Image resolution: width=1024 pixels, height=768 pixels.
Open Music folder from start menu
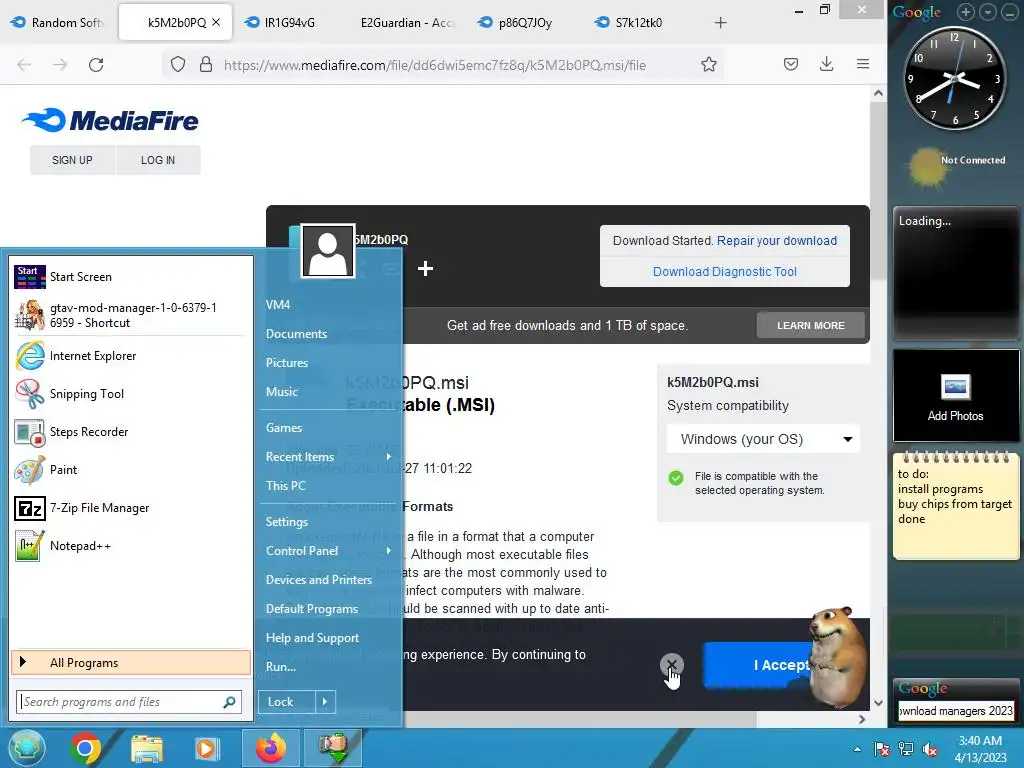(x=281, y=391)
